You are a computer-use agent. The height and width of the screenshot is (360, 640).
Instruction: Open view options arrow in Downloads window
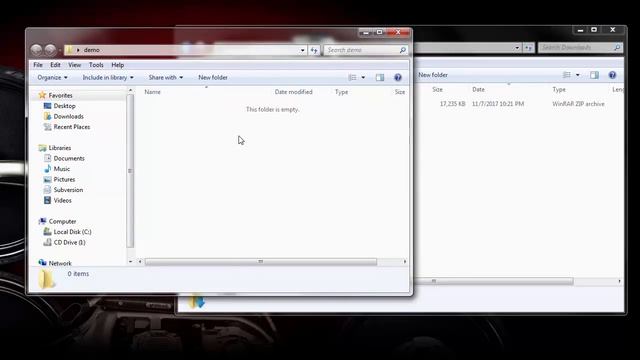pos(577,75)
